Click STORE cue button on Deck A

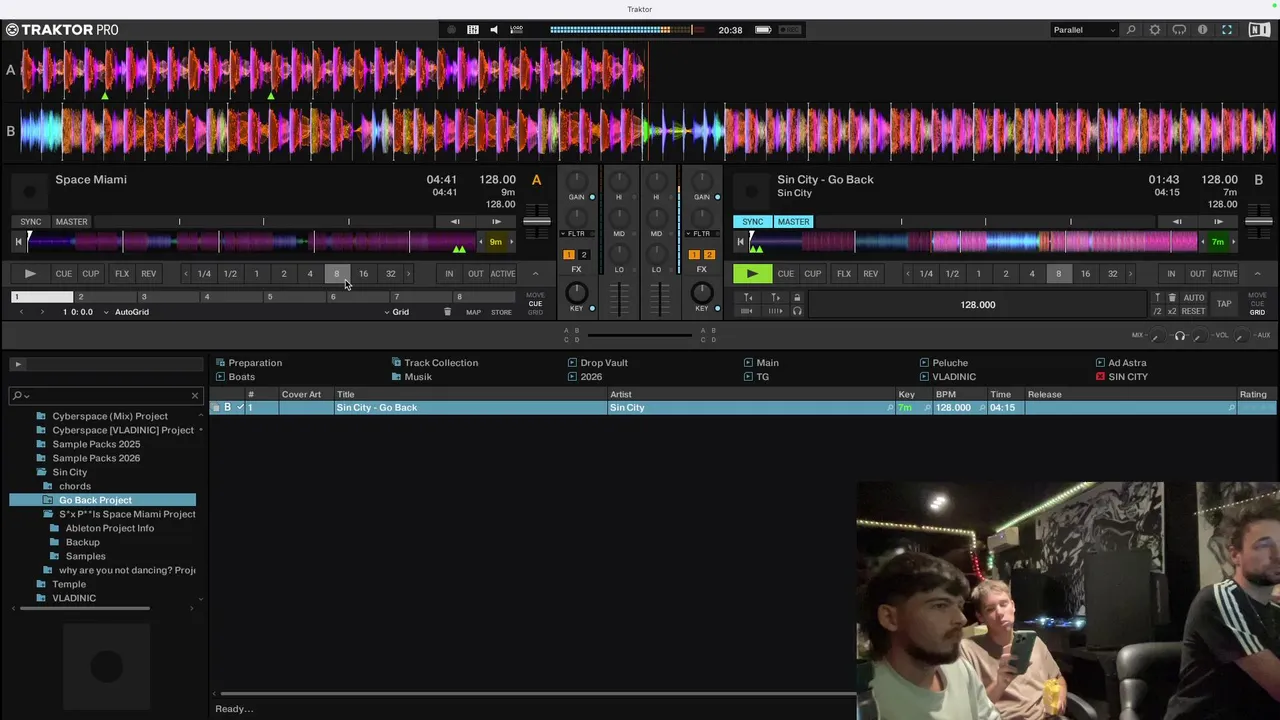coord(501,312)
